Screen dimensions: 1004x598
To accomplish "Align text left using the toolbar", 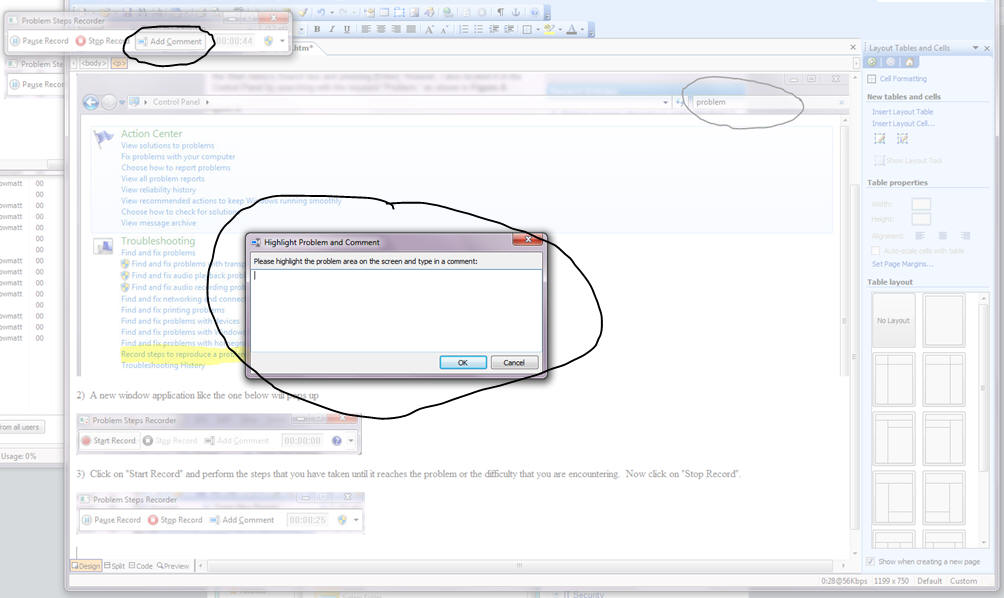I will tap(366, 29).
